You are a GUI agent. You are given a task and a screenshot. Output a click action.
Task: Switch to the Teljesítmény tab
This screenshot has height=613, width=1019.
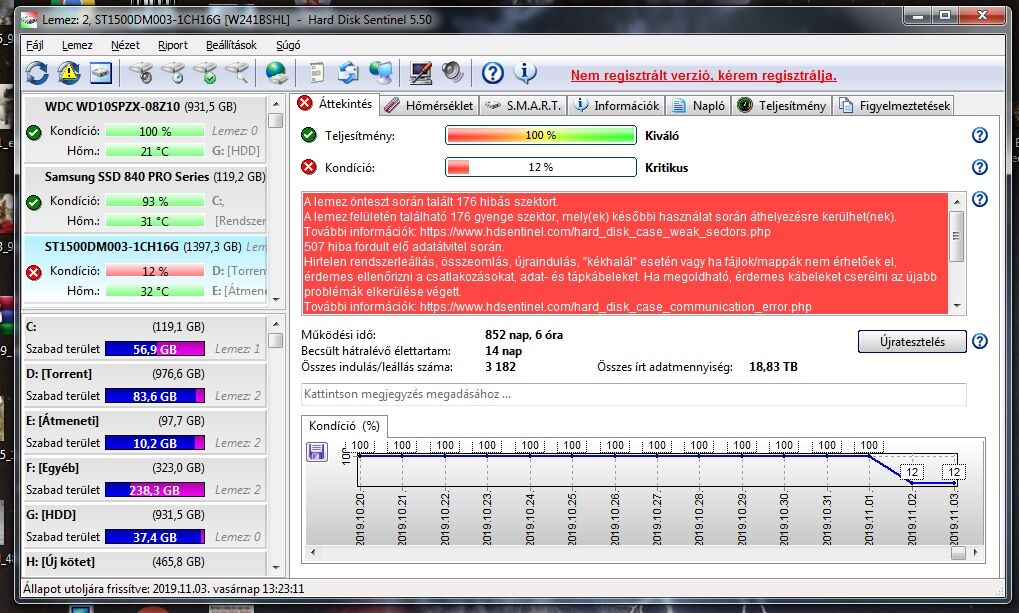click(782, 105)
